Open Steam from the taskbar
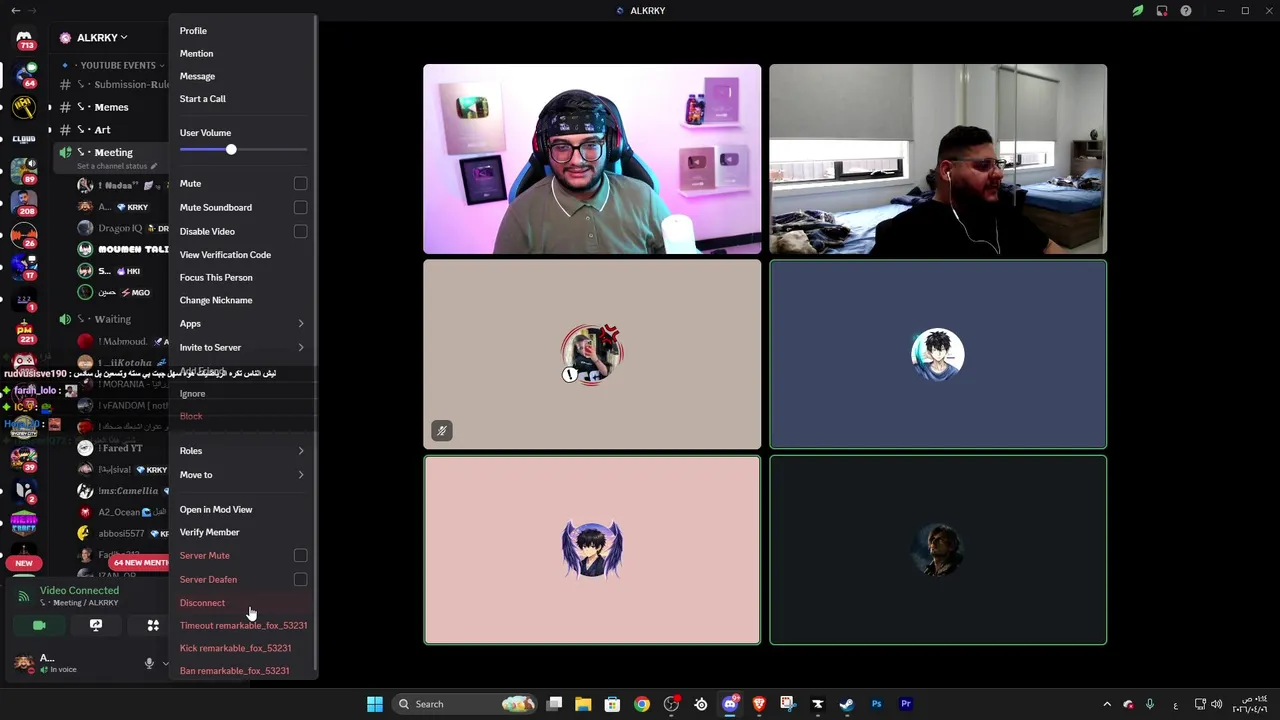Viewport: 1280px width, 720px height. pos(847,704)
